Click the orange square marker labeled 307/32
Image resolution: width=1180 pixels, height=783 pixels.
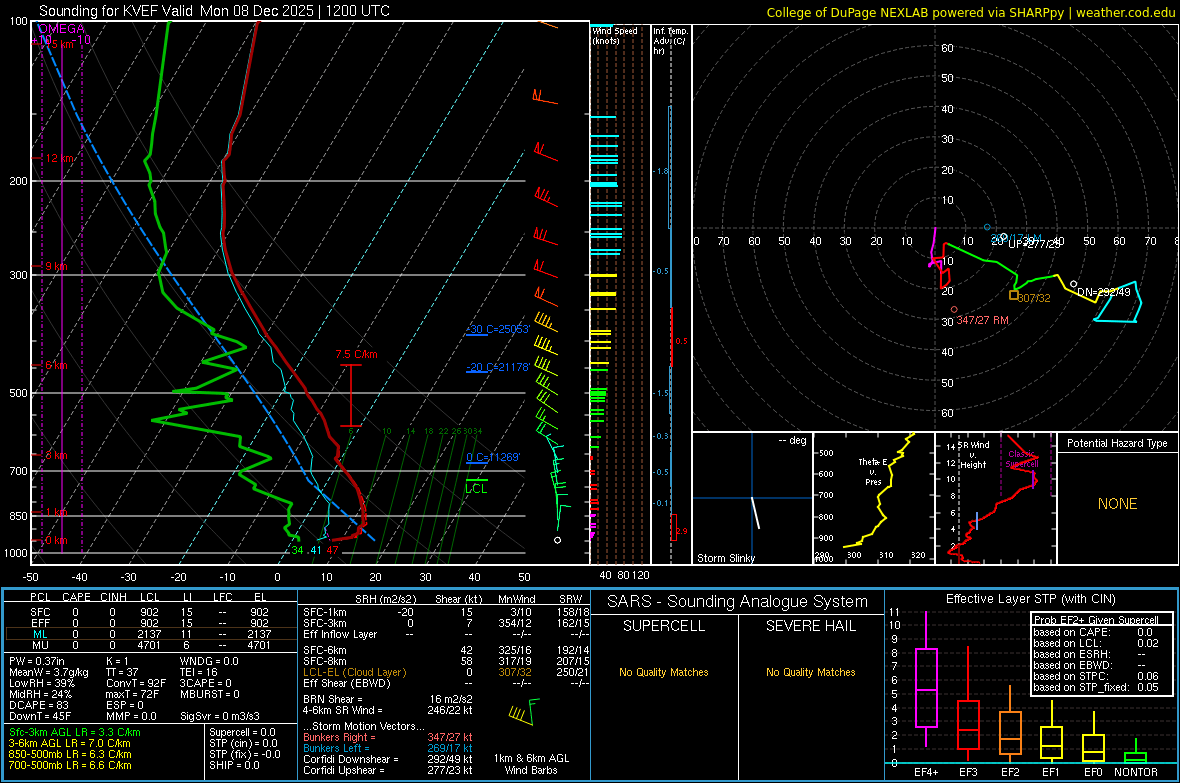tap(1014, 296)
